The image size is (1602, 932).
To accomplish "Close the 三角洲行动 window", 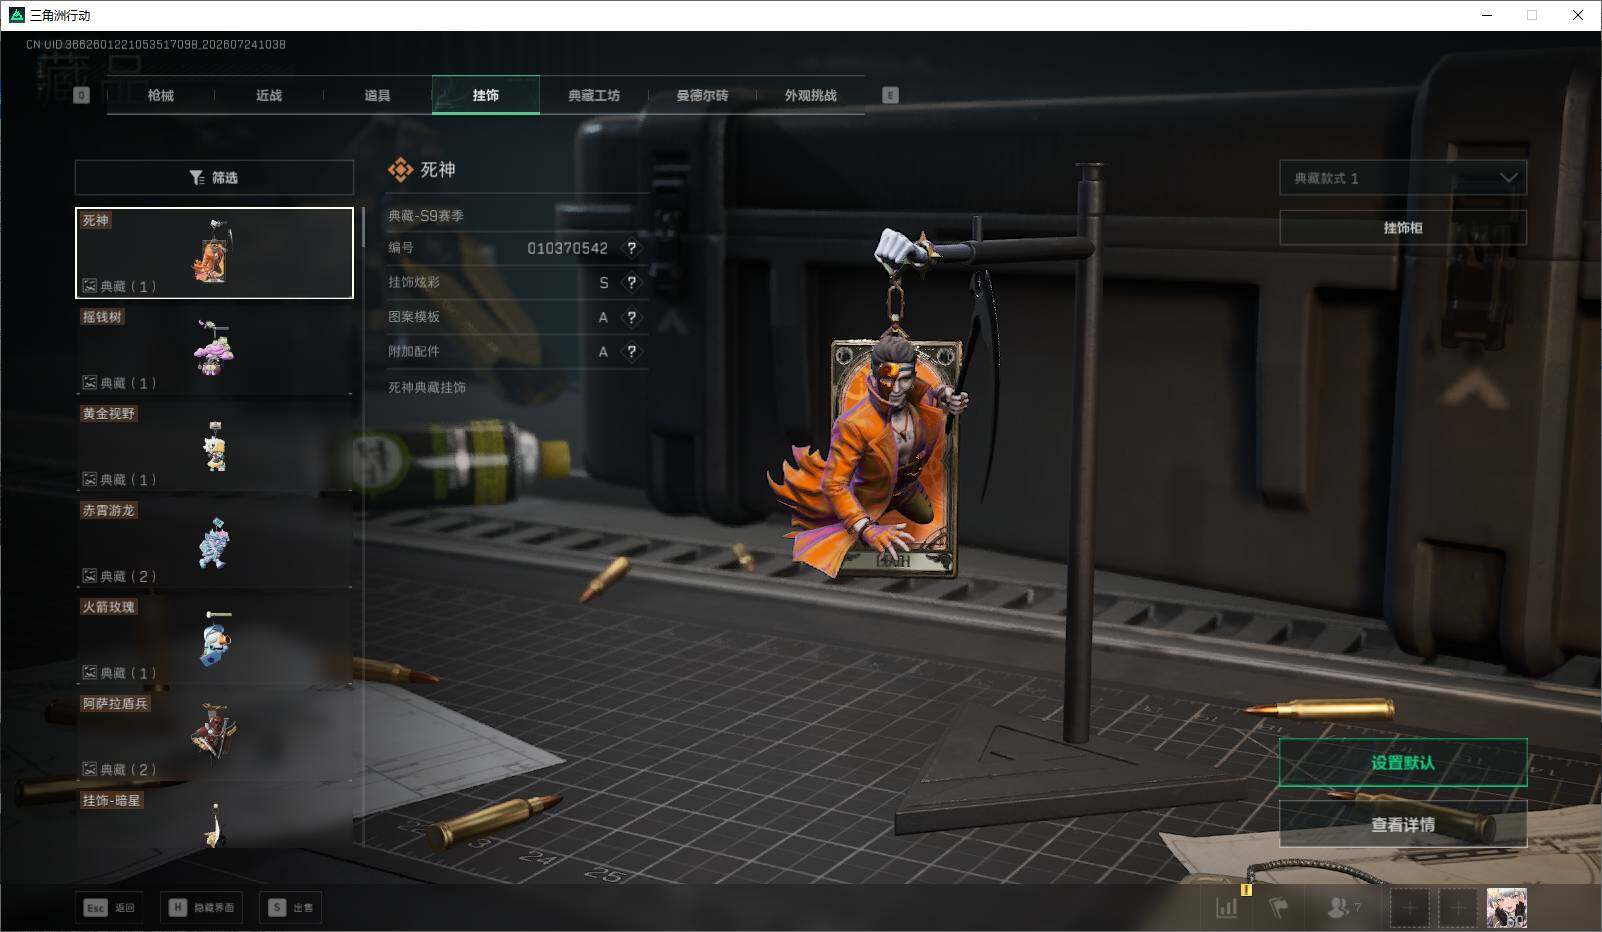I will pos(1578,15).
